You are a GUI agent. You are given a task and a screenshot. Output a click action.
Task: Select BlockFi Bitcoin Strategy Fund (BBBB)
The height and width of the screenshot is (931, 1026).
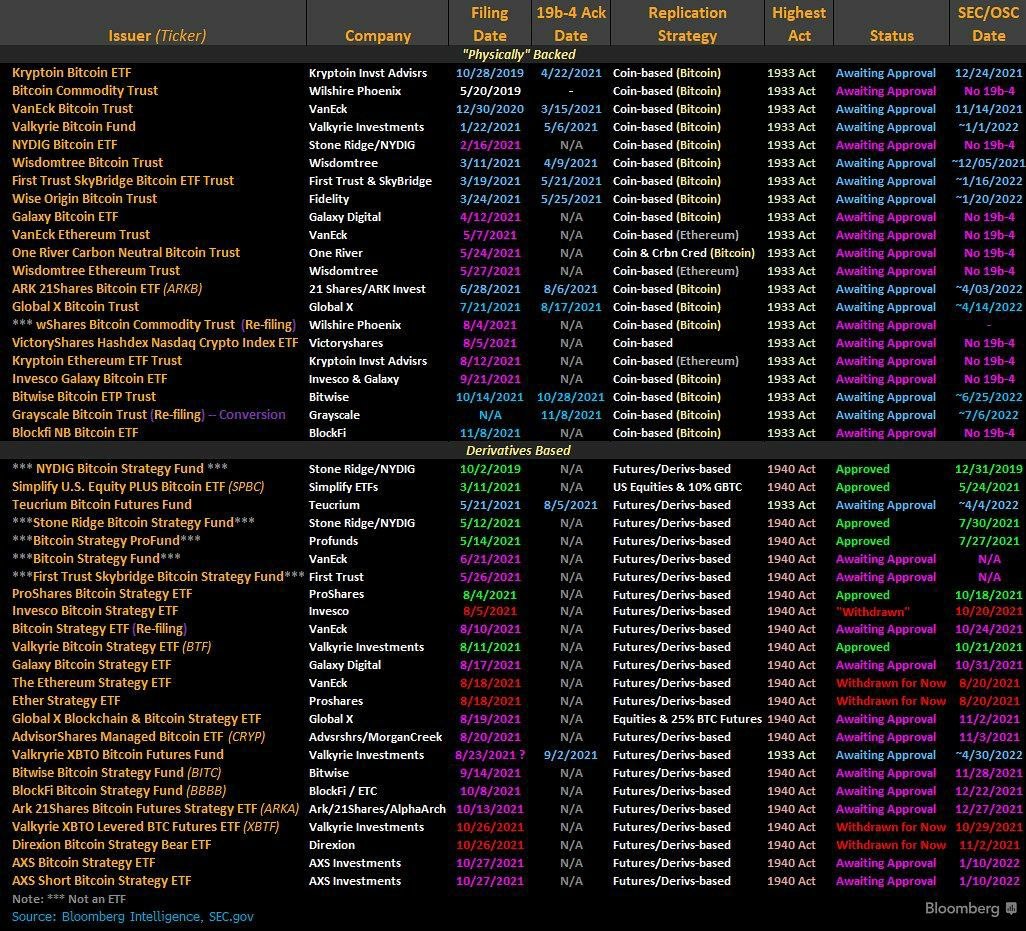pyautogui.click(x=119, y=790)
